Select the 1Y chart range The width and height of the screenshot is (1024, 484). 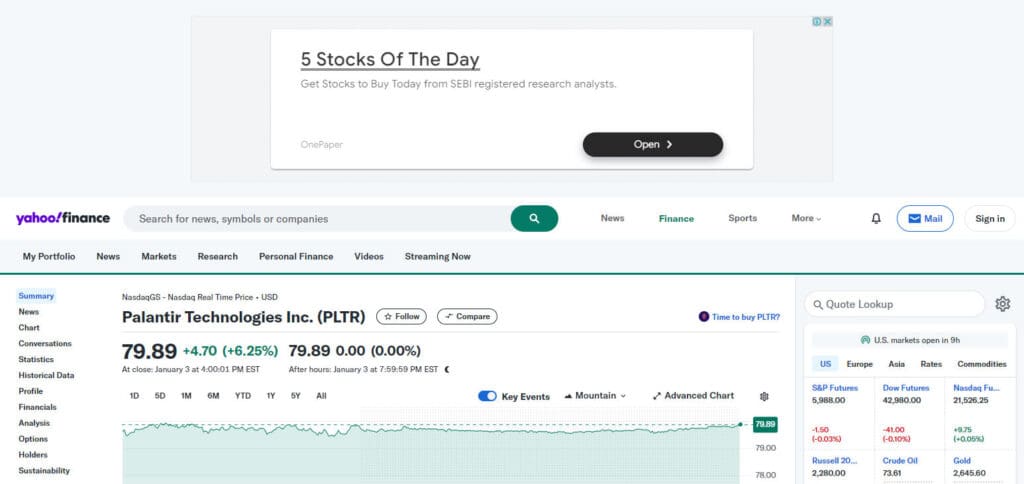(x=270, y=396)
